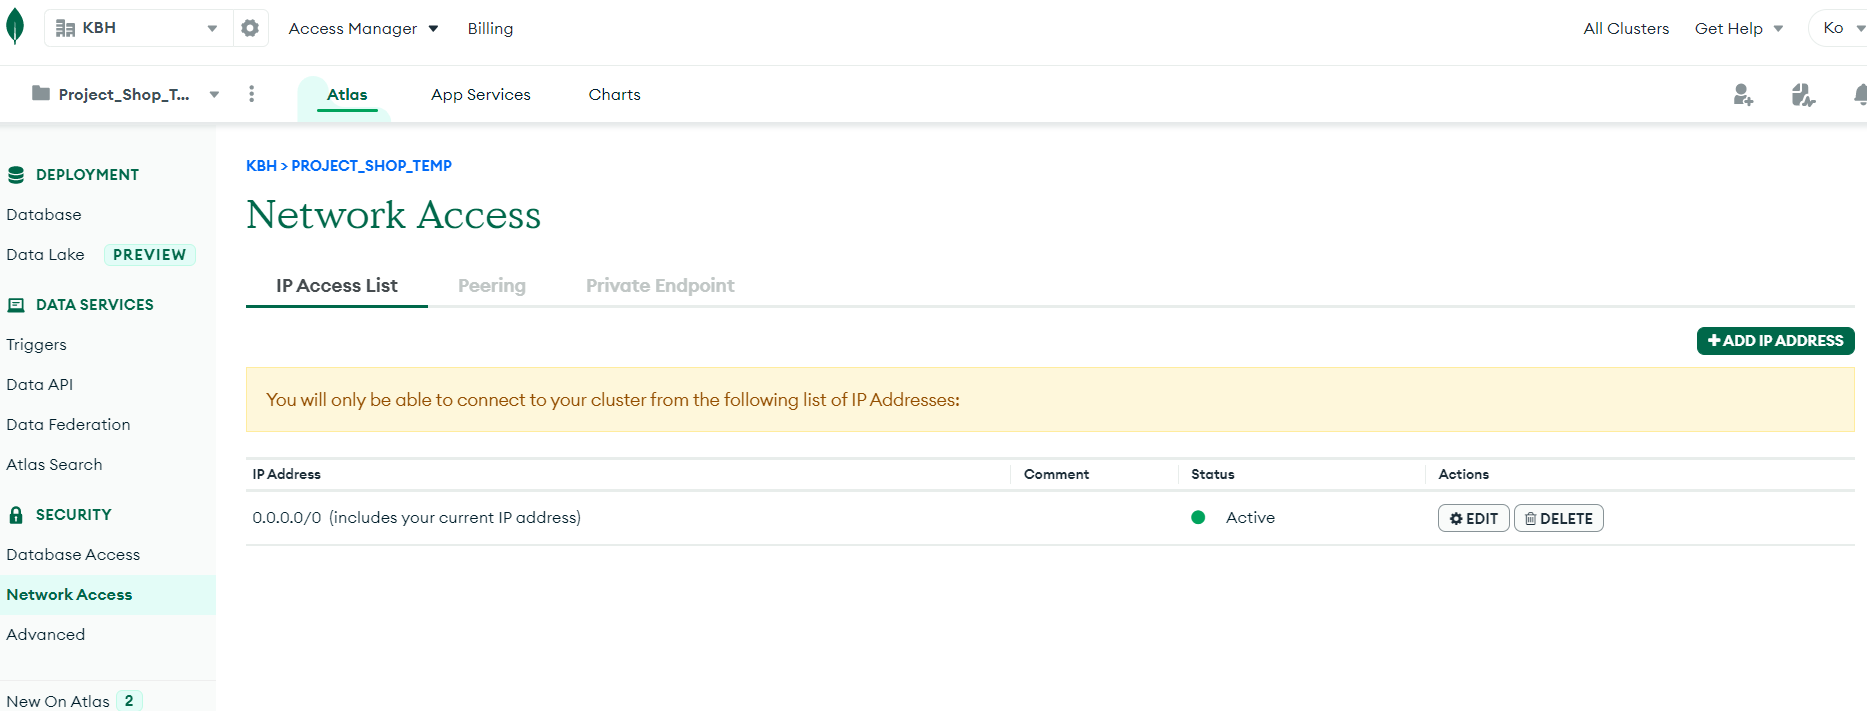Open project options three-dot menu
The height and width of the screenshot is (711, 1867).
pos(251,94)
